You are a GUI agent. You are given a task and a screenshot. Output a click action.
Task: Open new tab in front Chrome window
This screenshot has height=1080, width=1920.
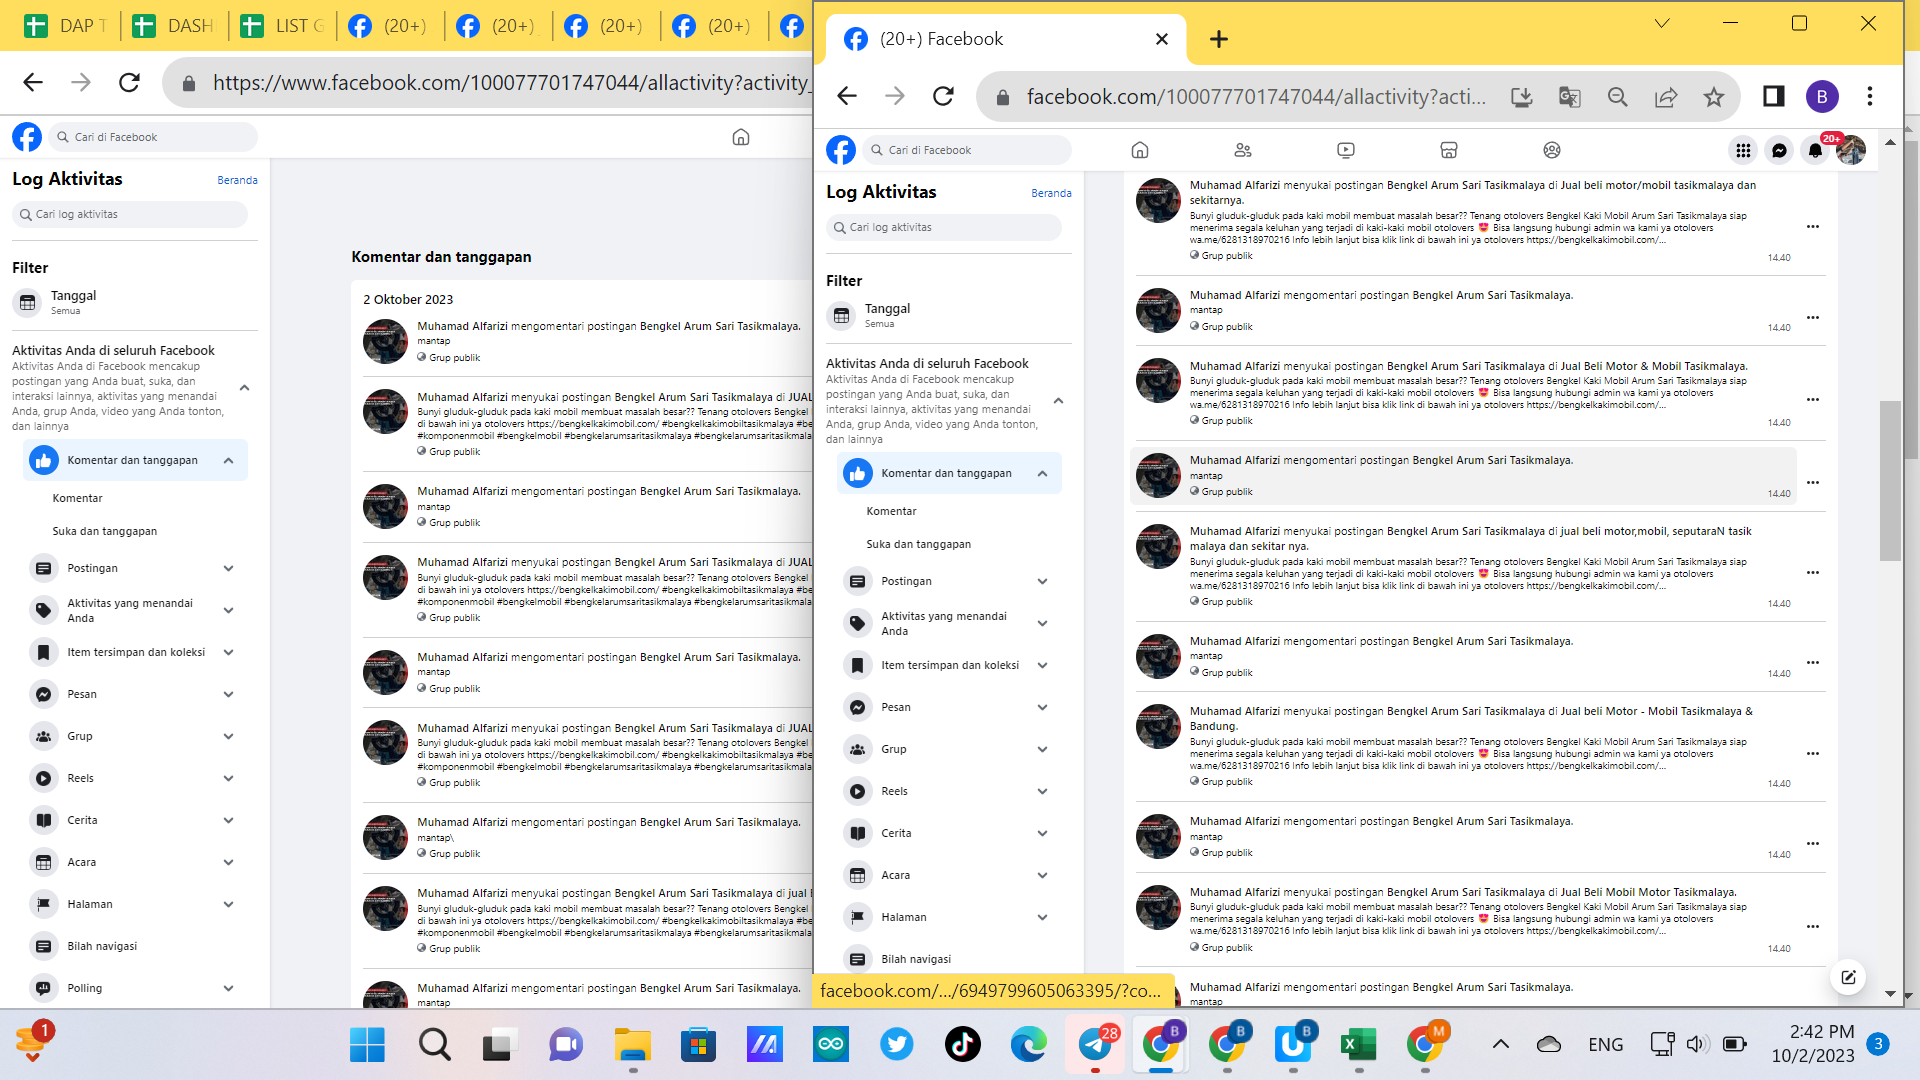[1218, 39]
